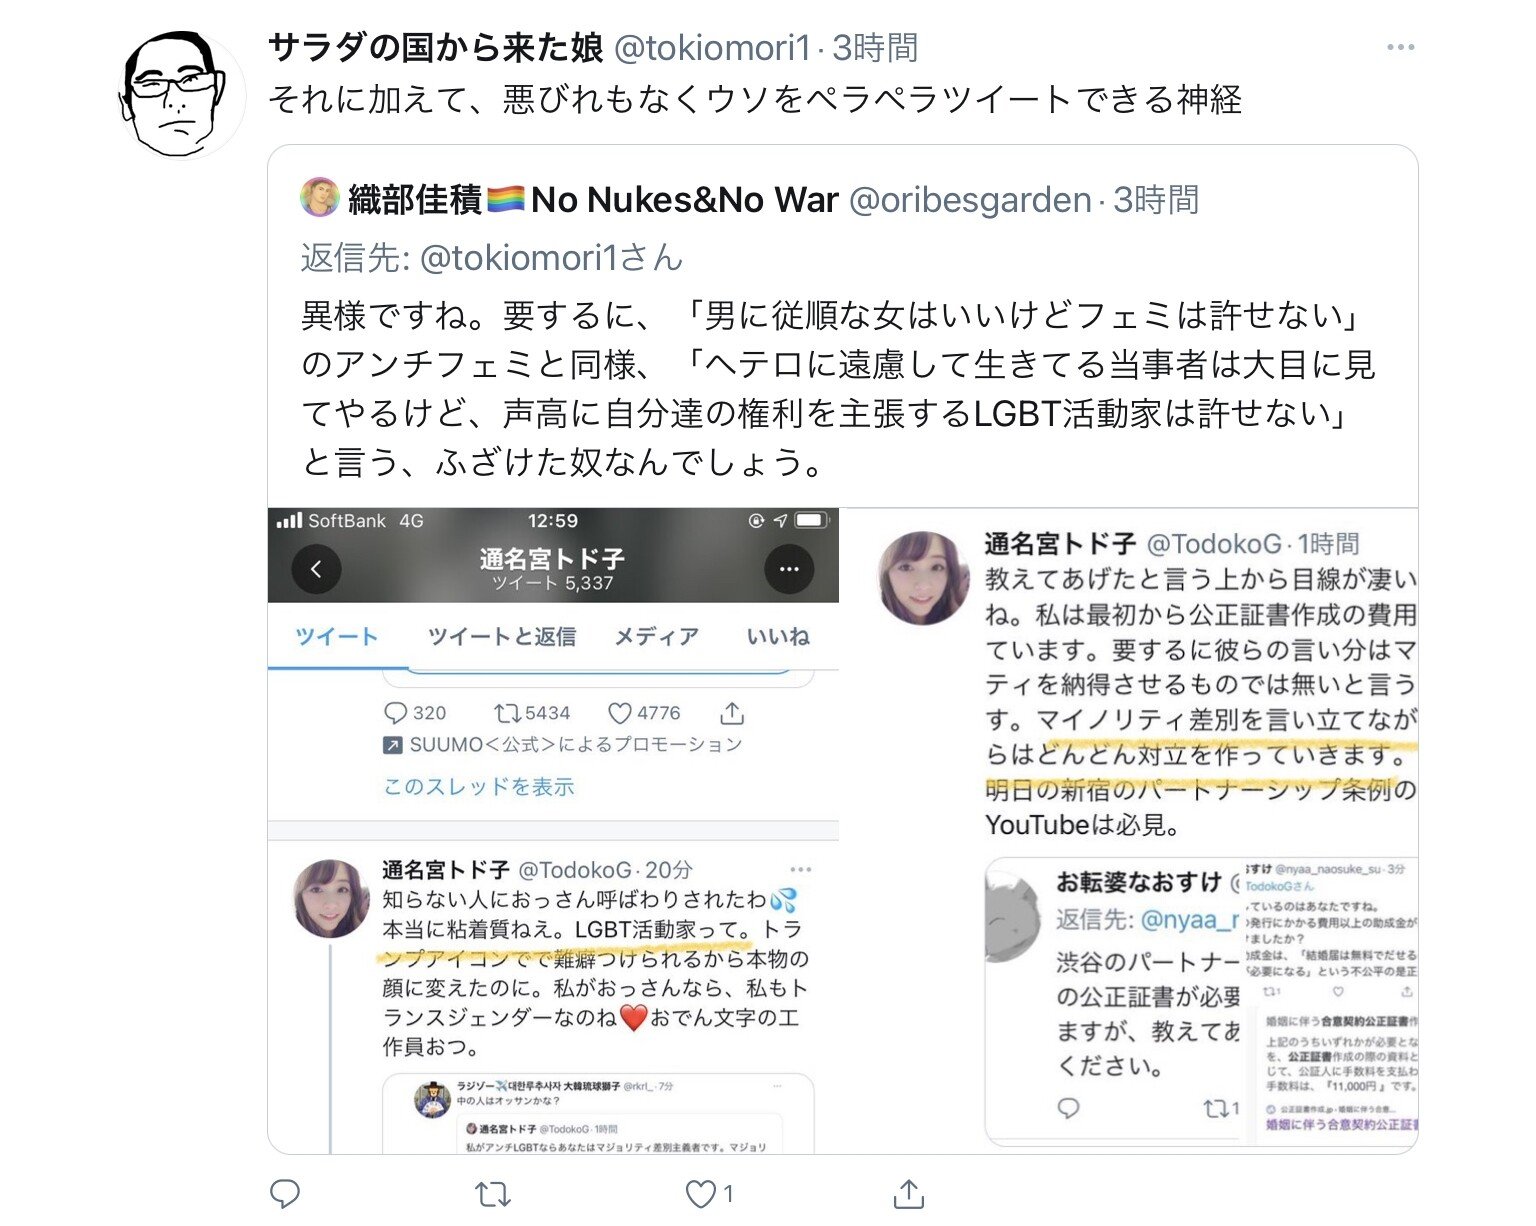Switch to ツイートと返信 tab
The height and width of the screenshot is (1226, 1536).
tap(501, 637)
